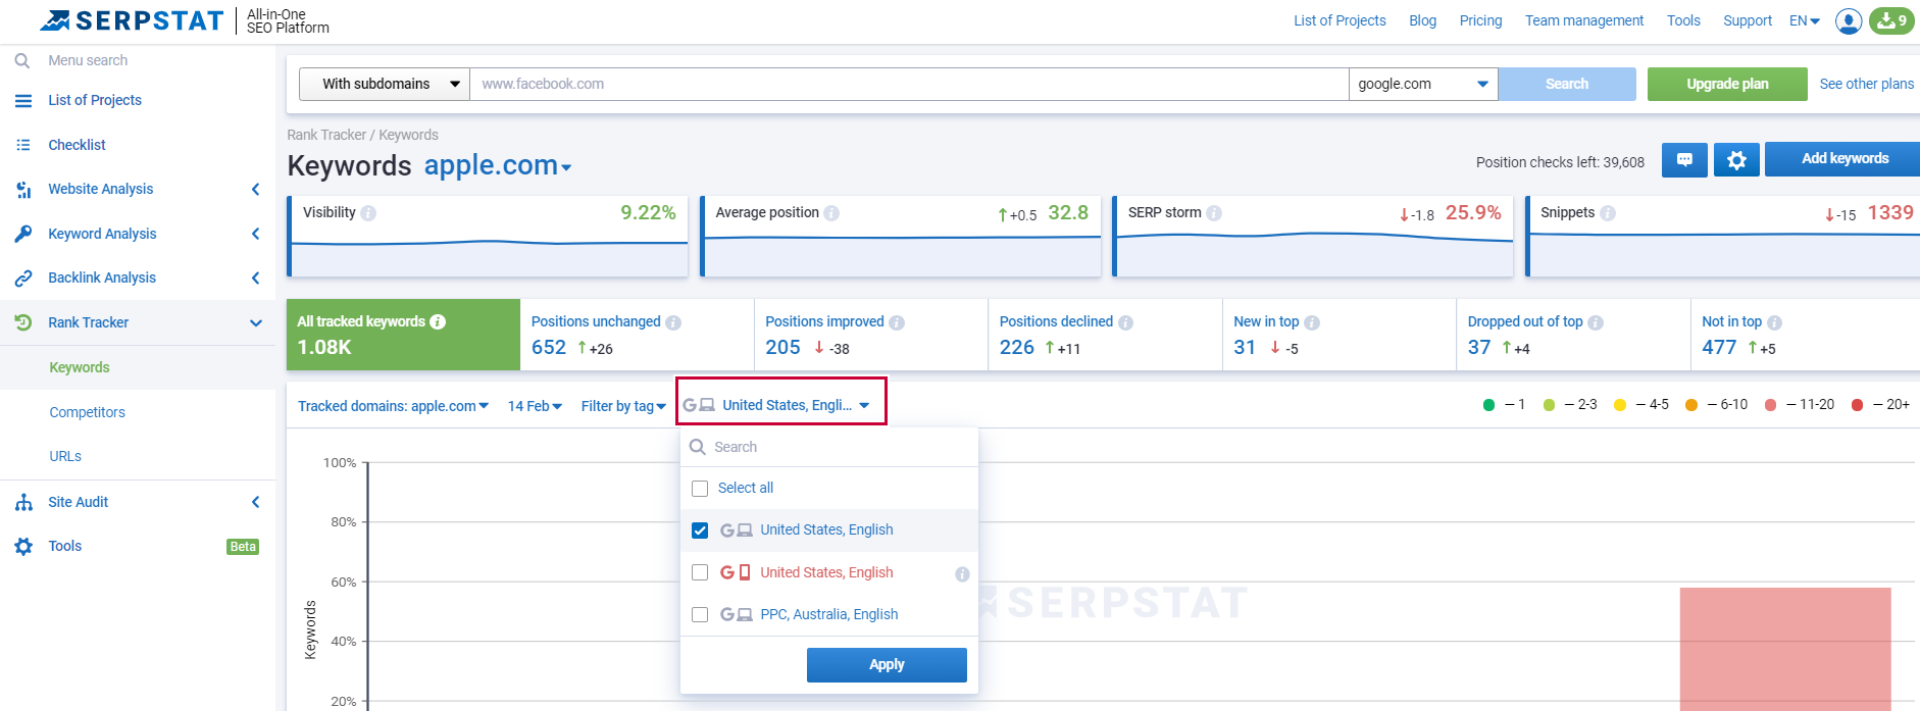Click the Positions declined info icon
Screen dimensions: 1920x711
[1125, 322]
